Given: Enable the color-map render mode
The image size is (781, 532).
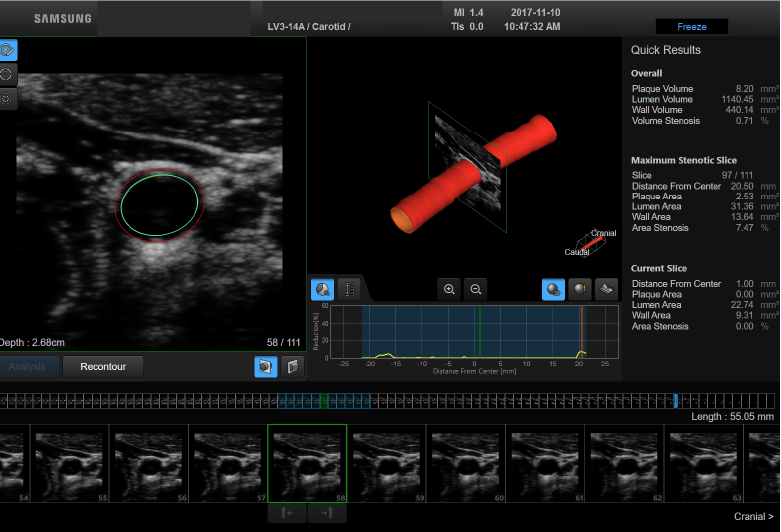Looking at the screenshot, I should (x=580, y=289).
